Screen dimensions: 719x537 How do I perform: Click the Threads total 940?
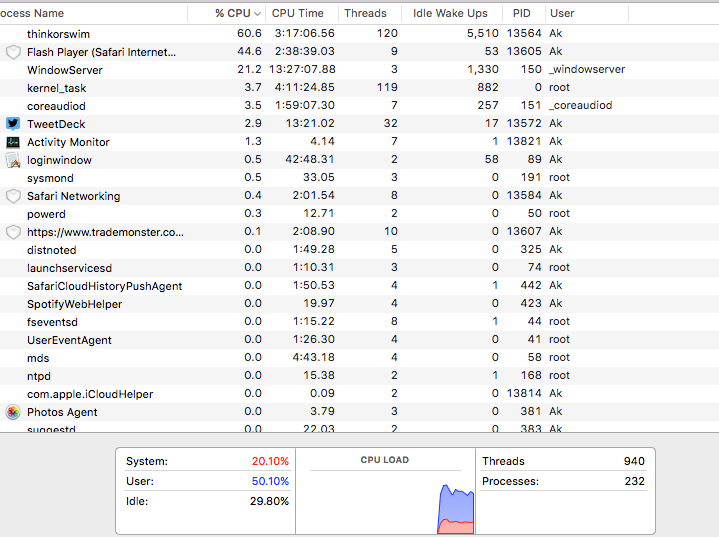634,461
